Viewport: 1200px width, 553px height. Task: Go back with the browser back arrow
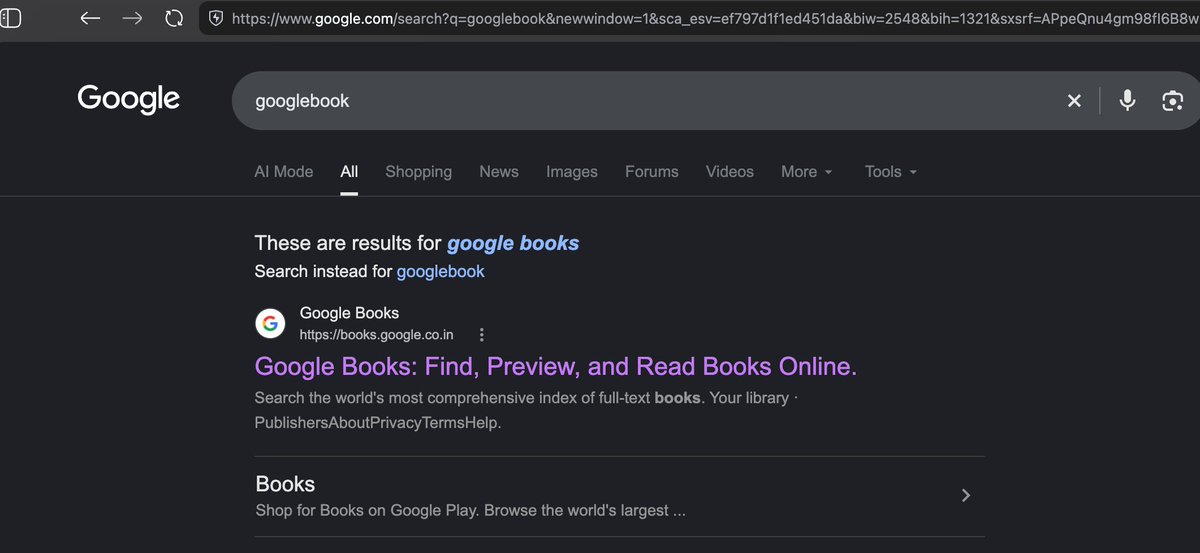pyautogui.click(x=90, y=18)
